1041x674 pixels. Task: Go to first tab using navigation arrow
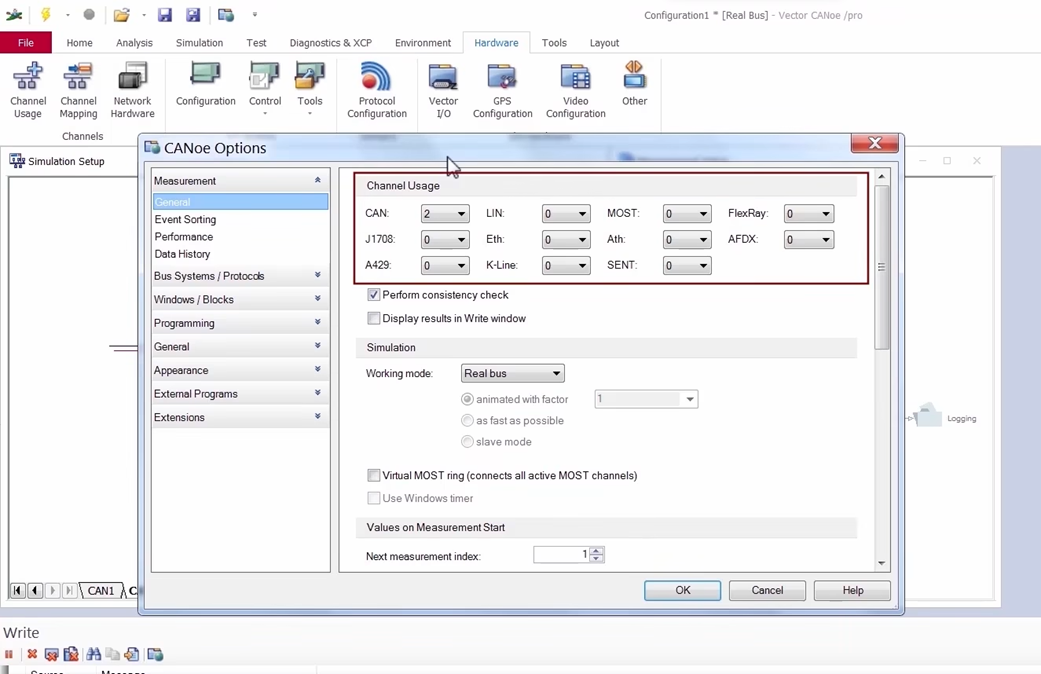(x=18, y=590)
